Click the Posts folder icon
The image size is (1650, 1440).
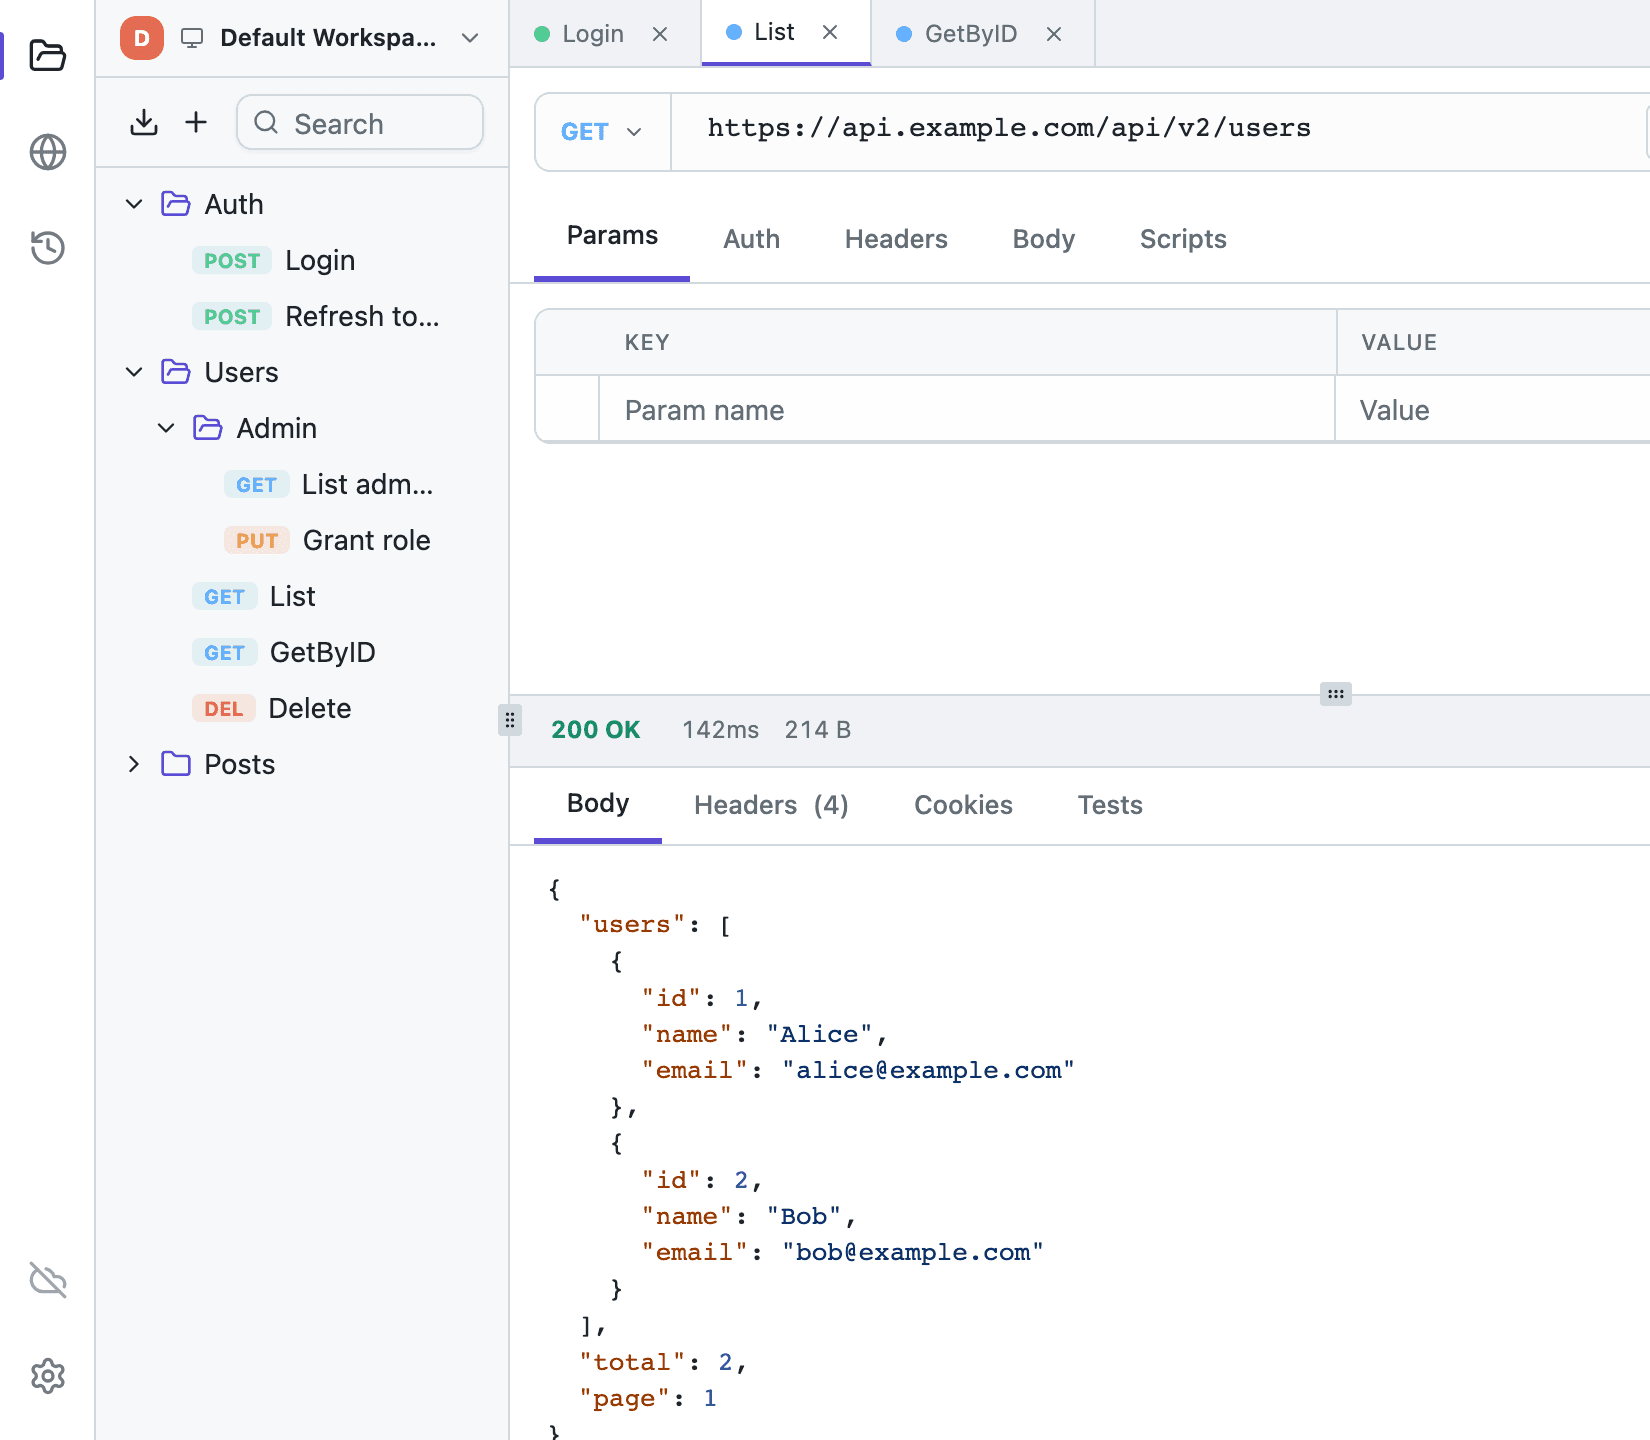(x=176, y=764)
